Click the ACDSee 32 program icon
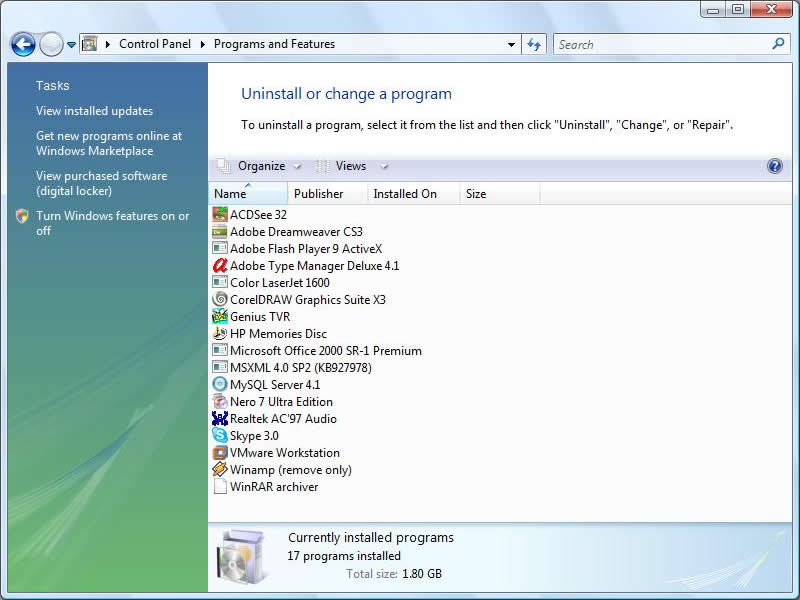 click(x=220, y=214)
